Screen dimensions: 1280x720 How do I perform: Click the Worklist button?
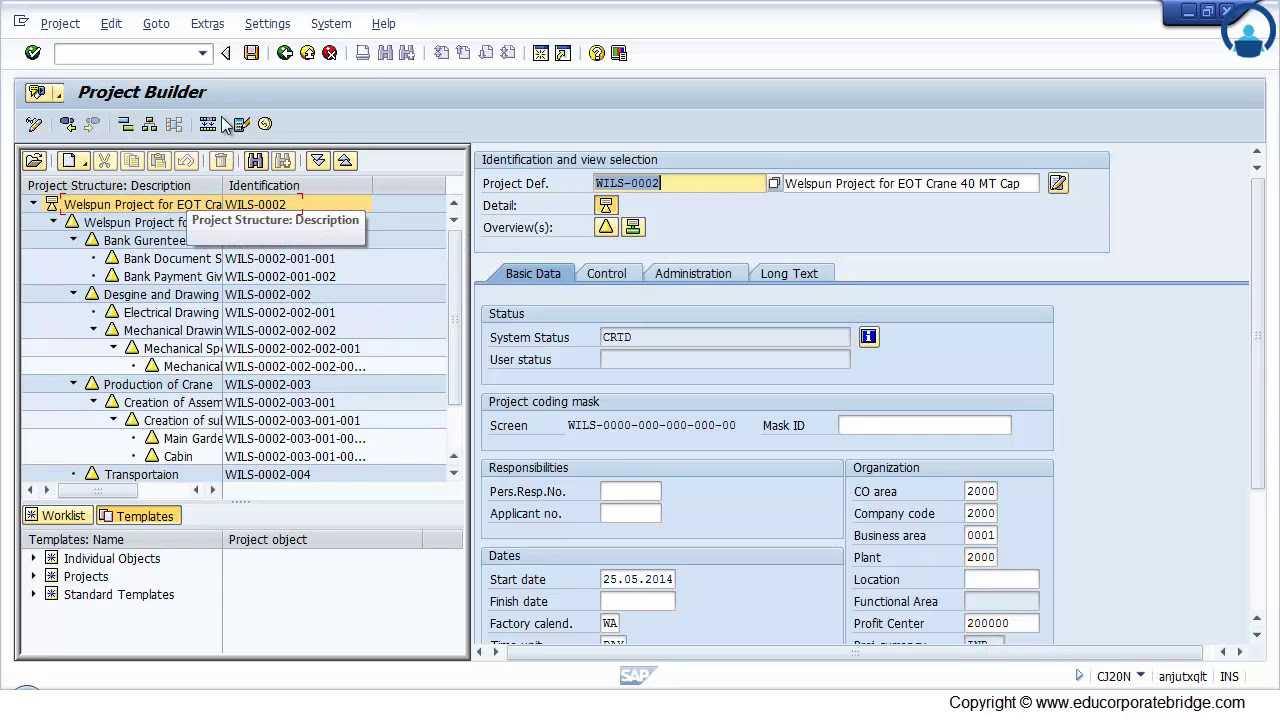click(57, 516)
